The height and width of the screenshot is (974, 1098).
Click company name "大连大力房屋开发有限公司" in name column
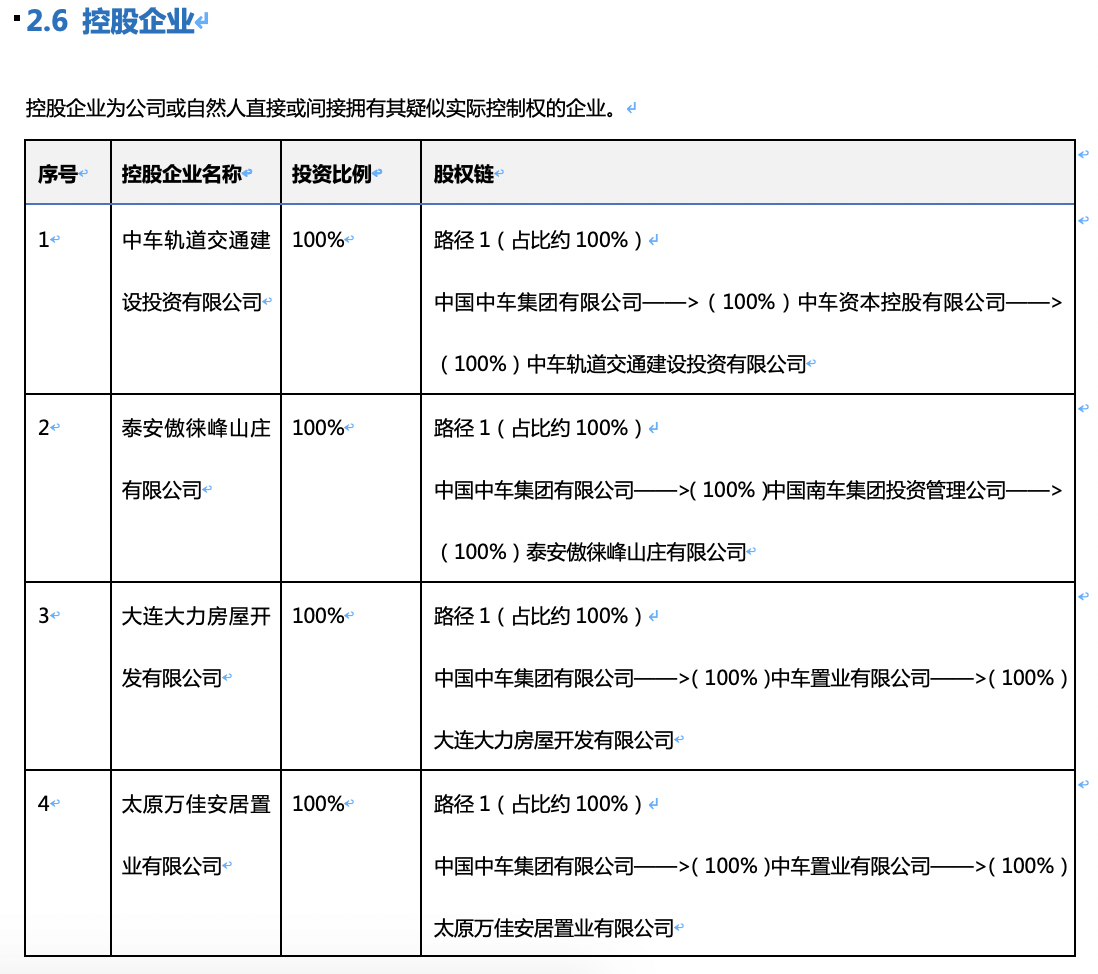(x=196, y=647)
